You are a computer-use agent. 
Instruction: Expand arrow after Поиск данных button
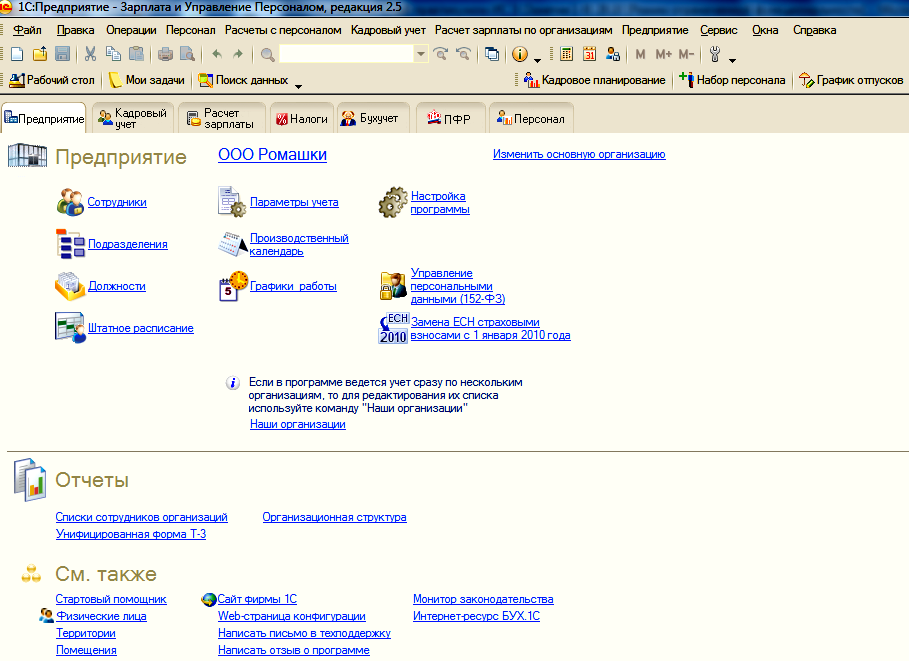click(x=299, y=86)
